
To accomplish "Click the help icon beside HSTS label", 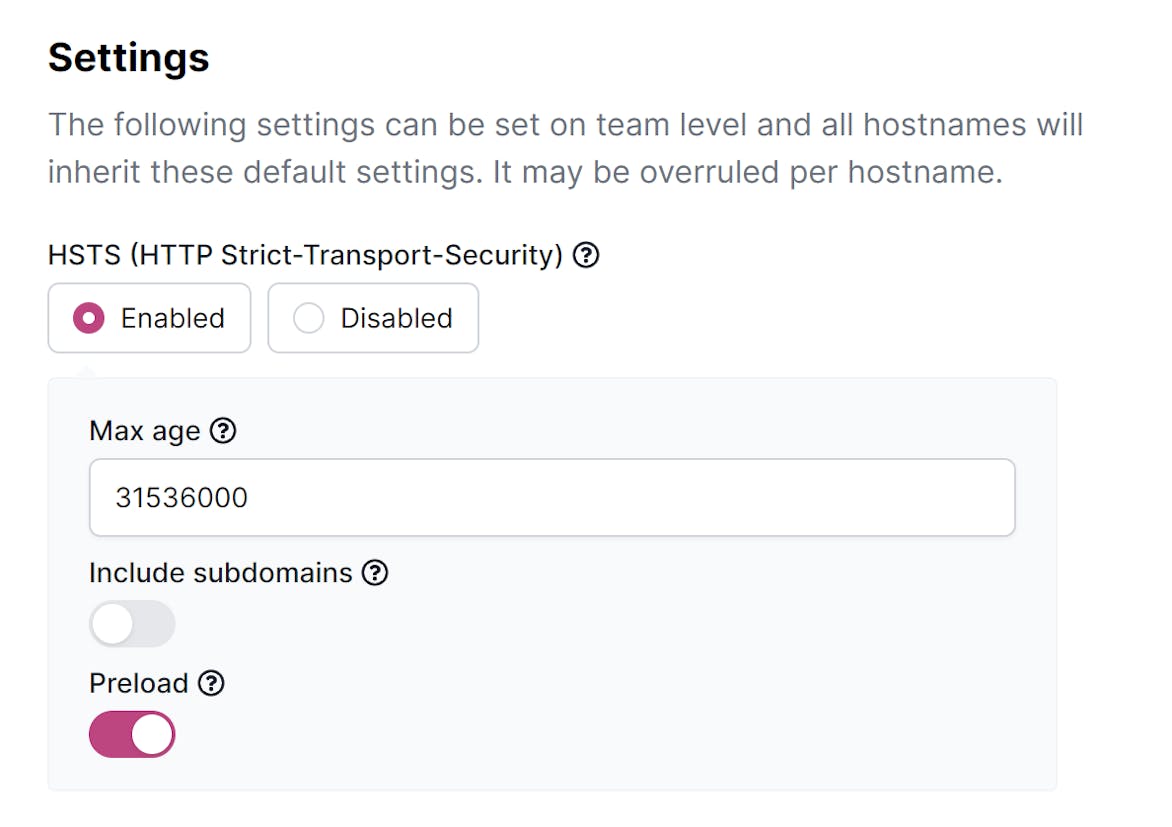I will (x=587, y=255).
